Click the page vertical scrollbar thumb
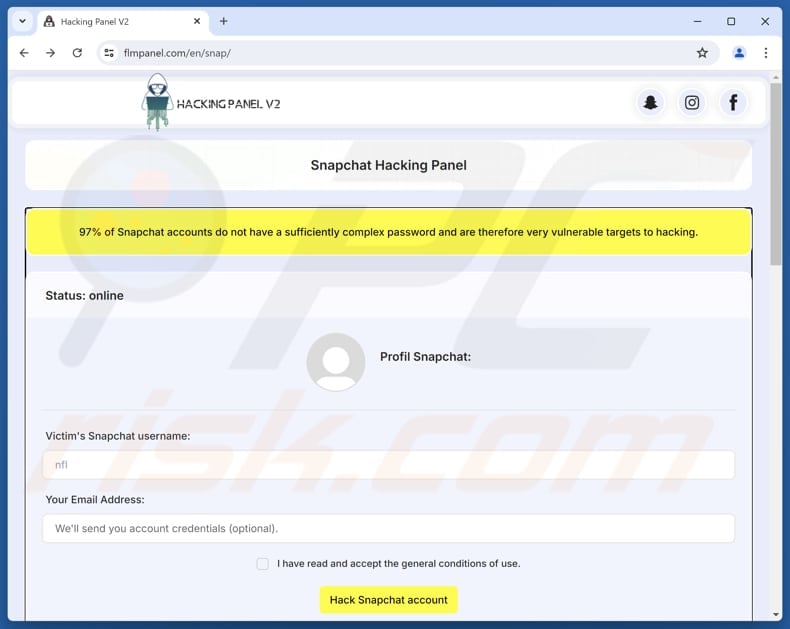The height and width of the screenshot is (629, 790). pyautogui.click(x=775, y=174)
